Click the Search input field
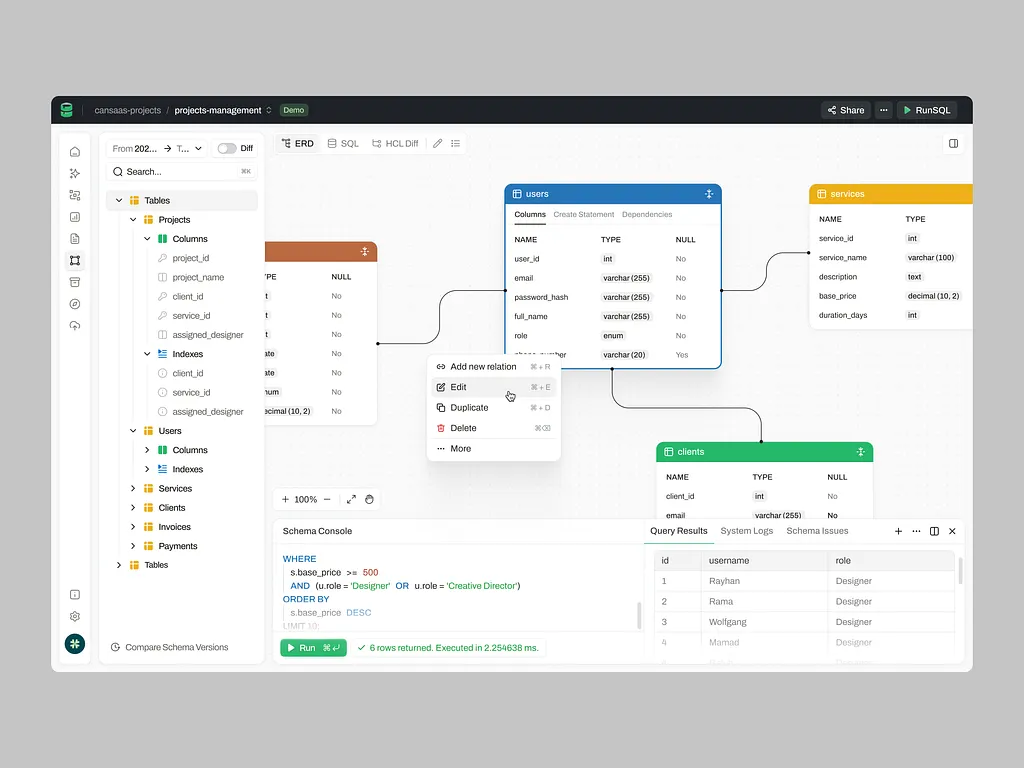This screenshot has width=1024, height=768. point(180,172)
